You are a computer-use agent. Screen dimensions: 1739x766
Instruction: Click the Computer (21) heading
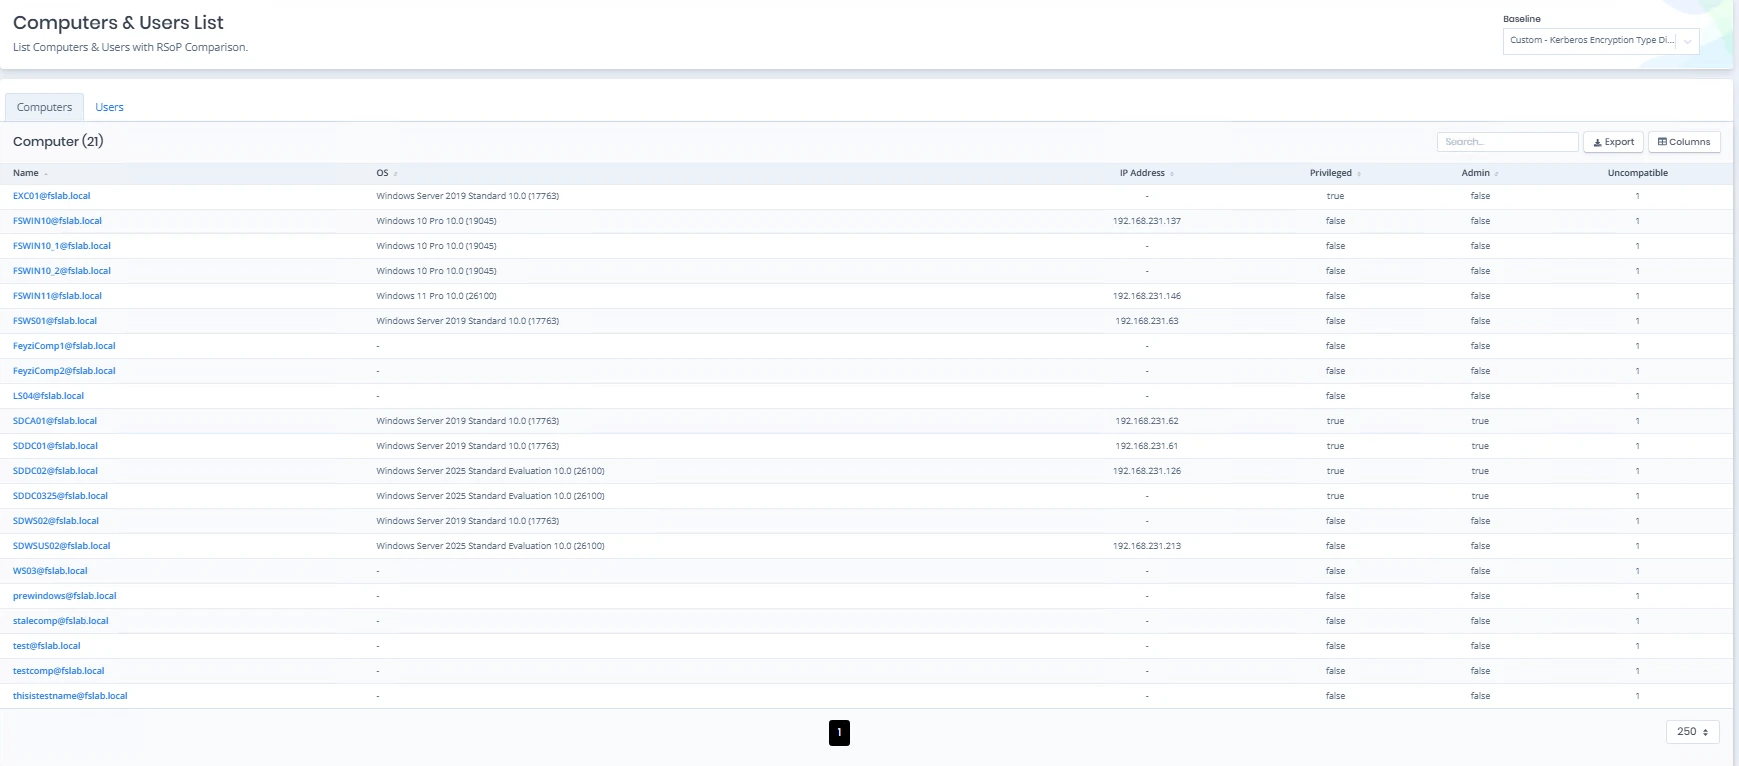[x=58, y=142]
